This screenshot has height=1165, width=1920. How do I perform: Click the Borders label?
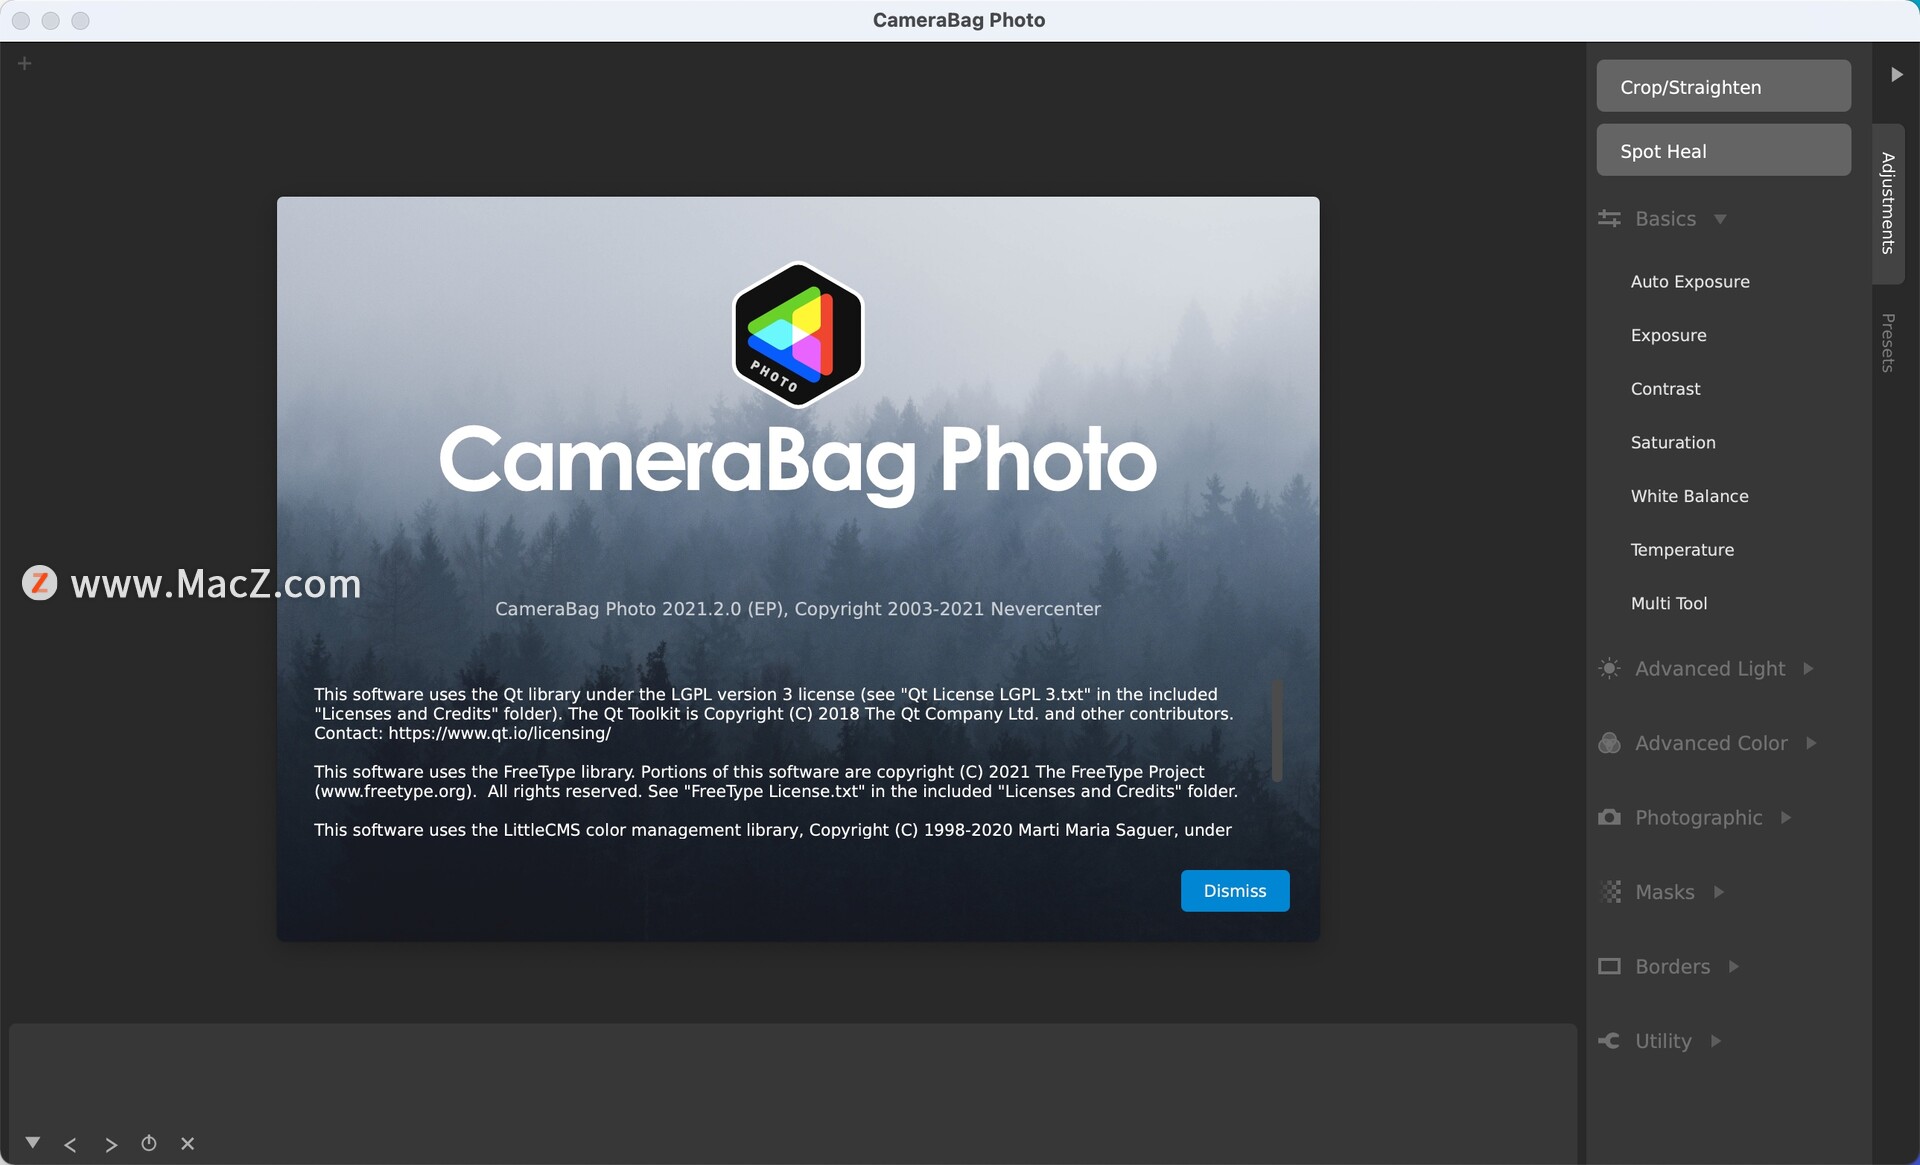pyautogui.click(x=1672, y=966)
